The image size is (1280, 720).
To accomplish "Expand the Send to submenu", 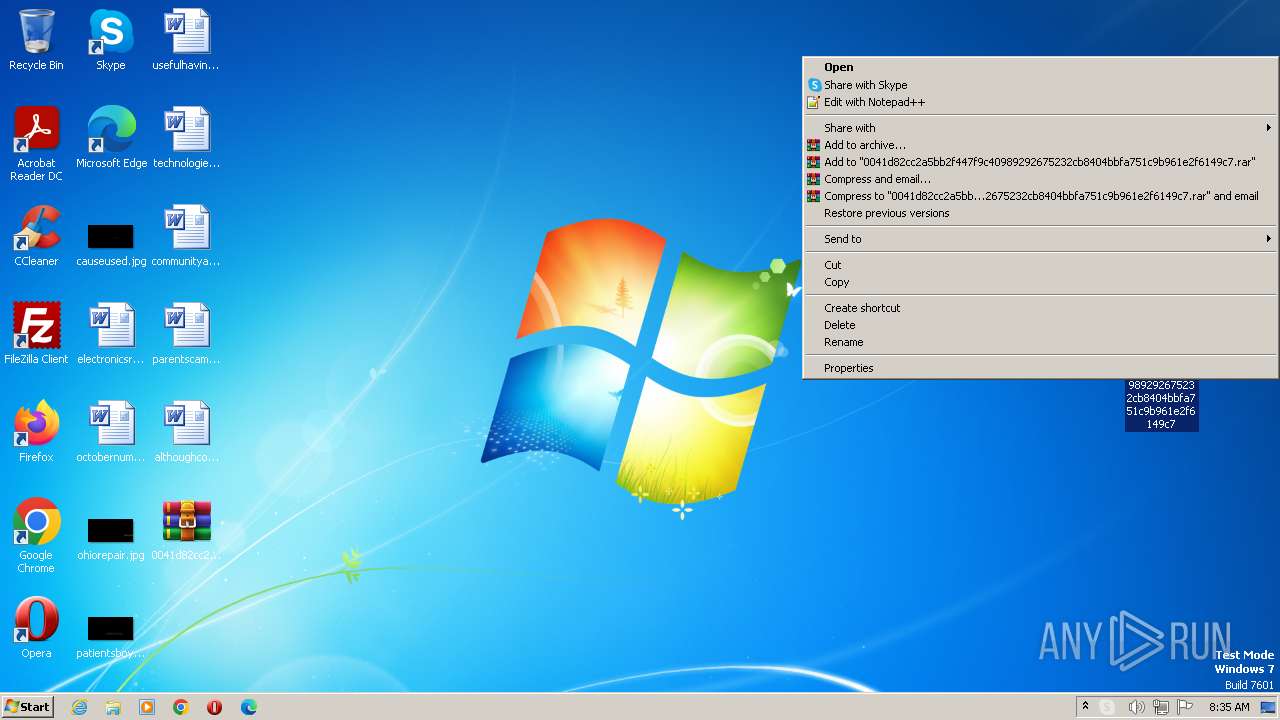I will (x=1040, y=239).
